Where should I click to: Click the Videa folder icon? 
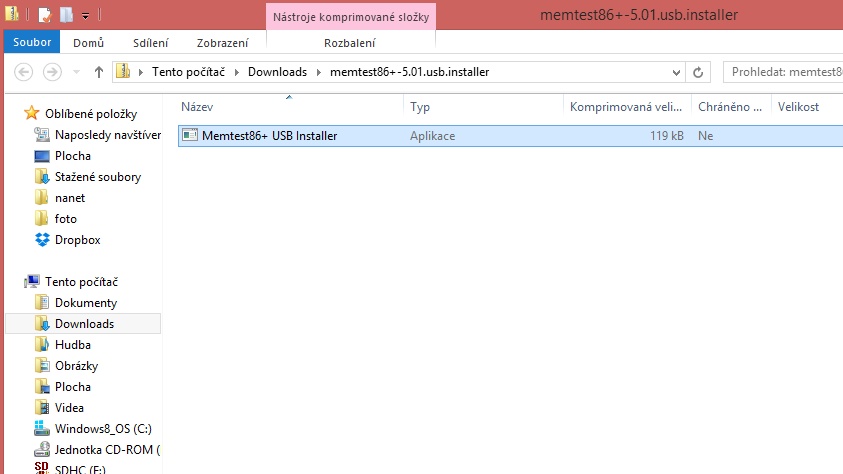(42, 407)
